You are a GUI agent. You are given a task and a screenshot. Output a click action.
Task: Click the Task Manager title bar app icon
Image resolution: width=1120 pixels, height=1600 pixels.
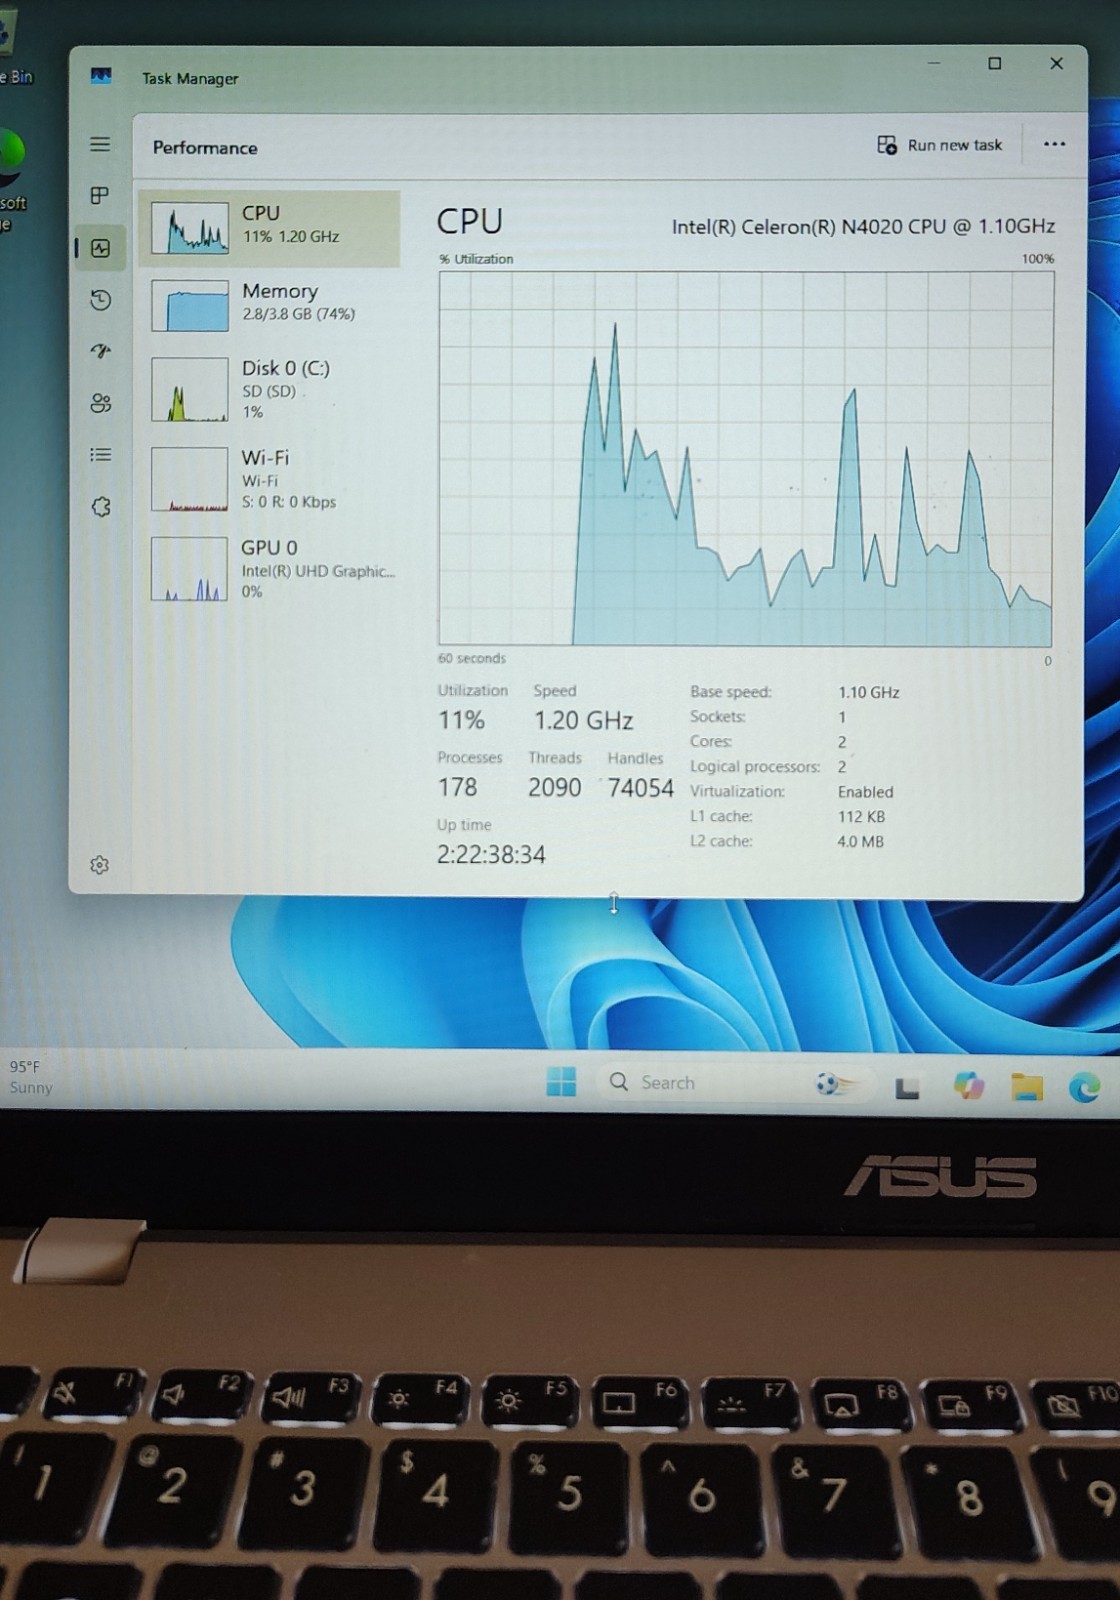101,76
